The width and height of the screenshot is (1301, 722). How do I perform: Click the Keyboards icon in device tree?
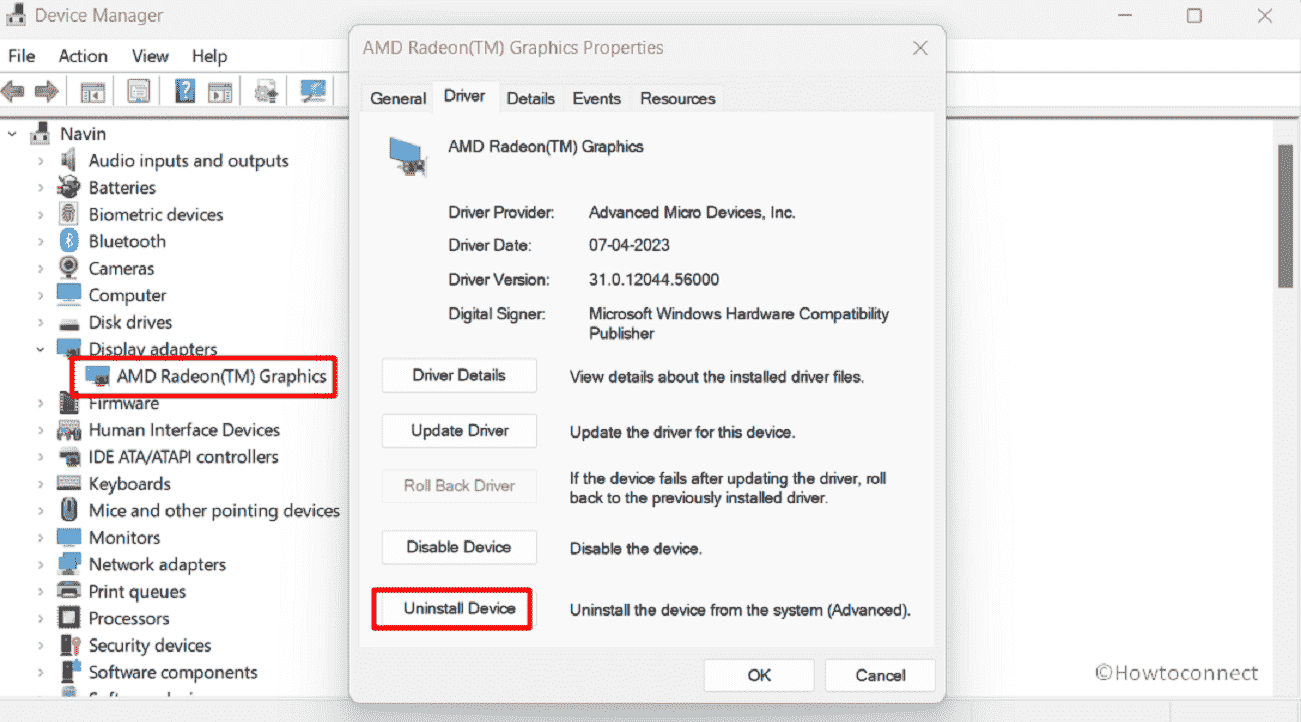[x=69, y=484]
